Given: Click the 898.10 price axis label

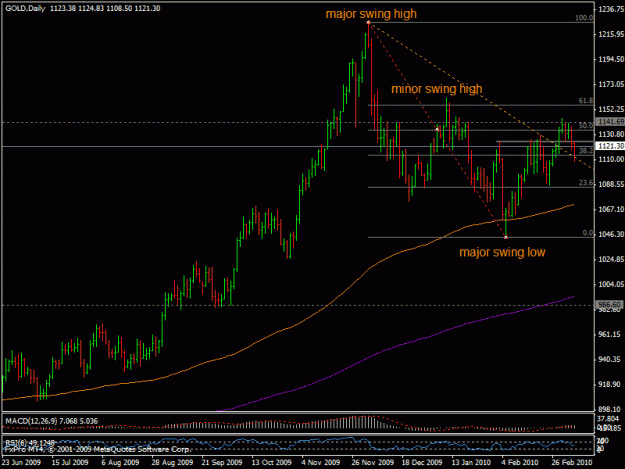Looking at the screenshot, I should (611, 409).
